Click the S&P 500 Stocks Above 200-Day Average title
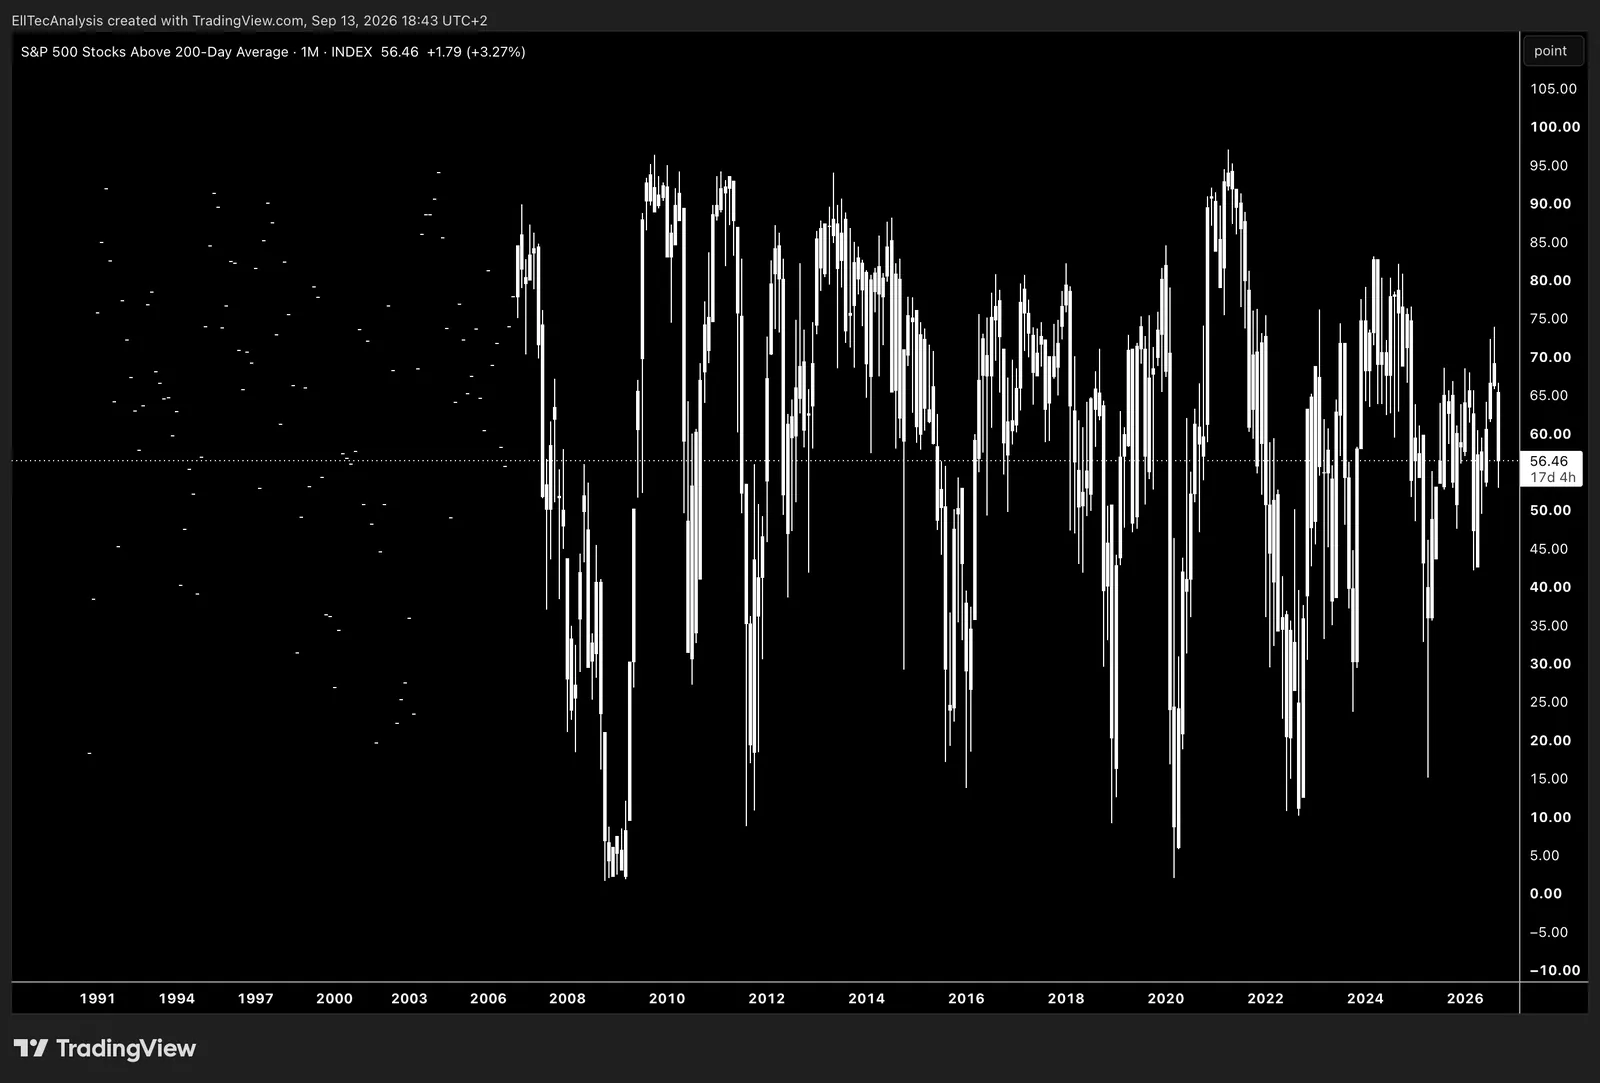The height and width of the screenshot is (1083, 1600). pyautogui.click(x=154, y=52)
